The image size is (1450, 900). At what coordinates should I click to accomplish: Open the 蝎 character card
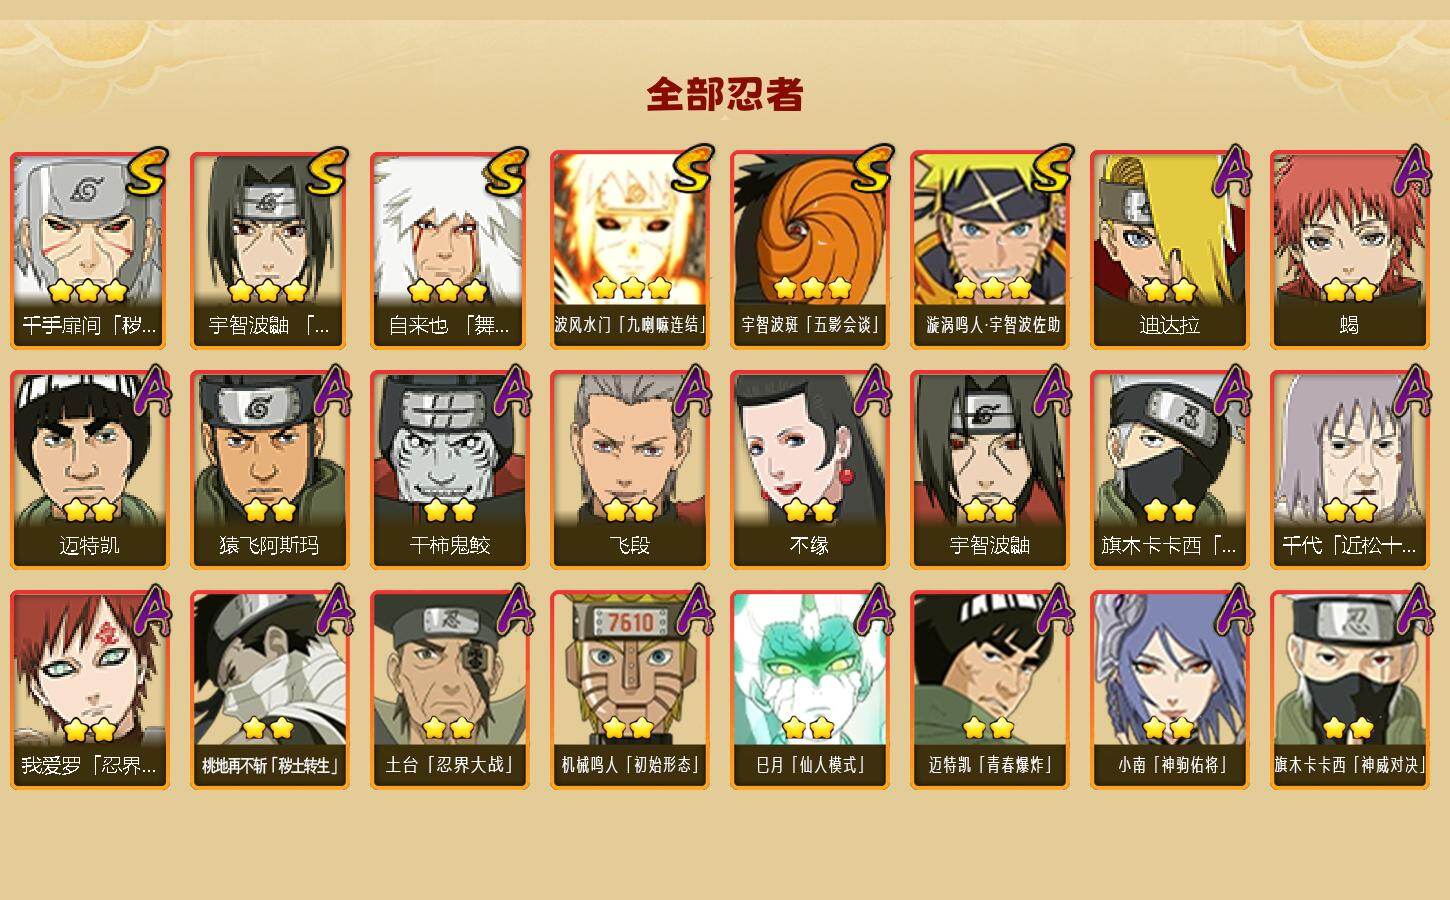(1349, 250)
